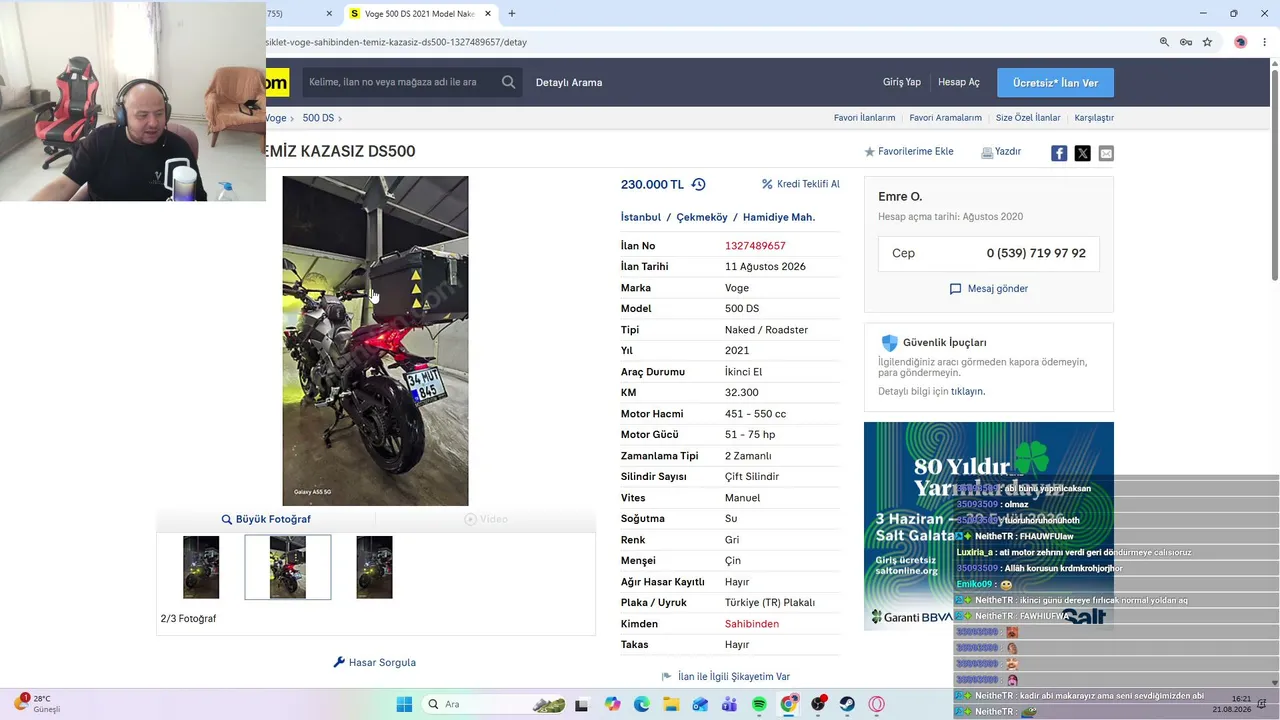Open the Karşılaştır menu item
Image resolution: width=1280 pixels, height=720 pixels.
pyautogui.click(x=1094, y=118)
